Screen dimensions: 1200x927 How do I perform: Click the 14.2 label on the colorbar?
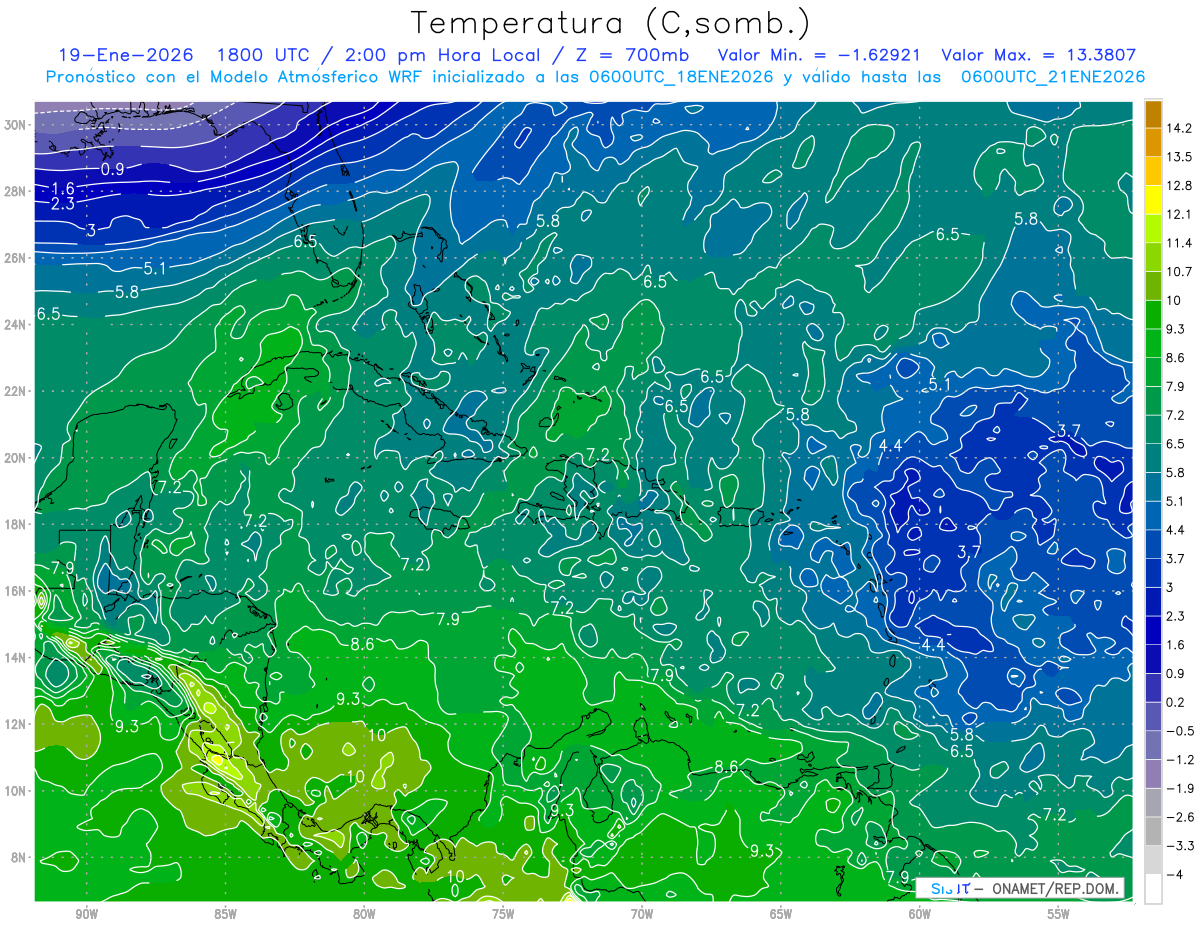tap(1177, 128)
